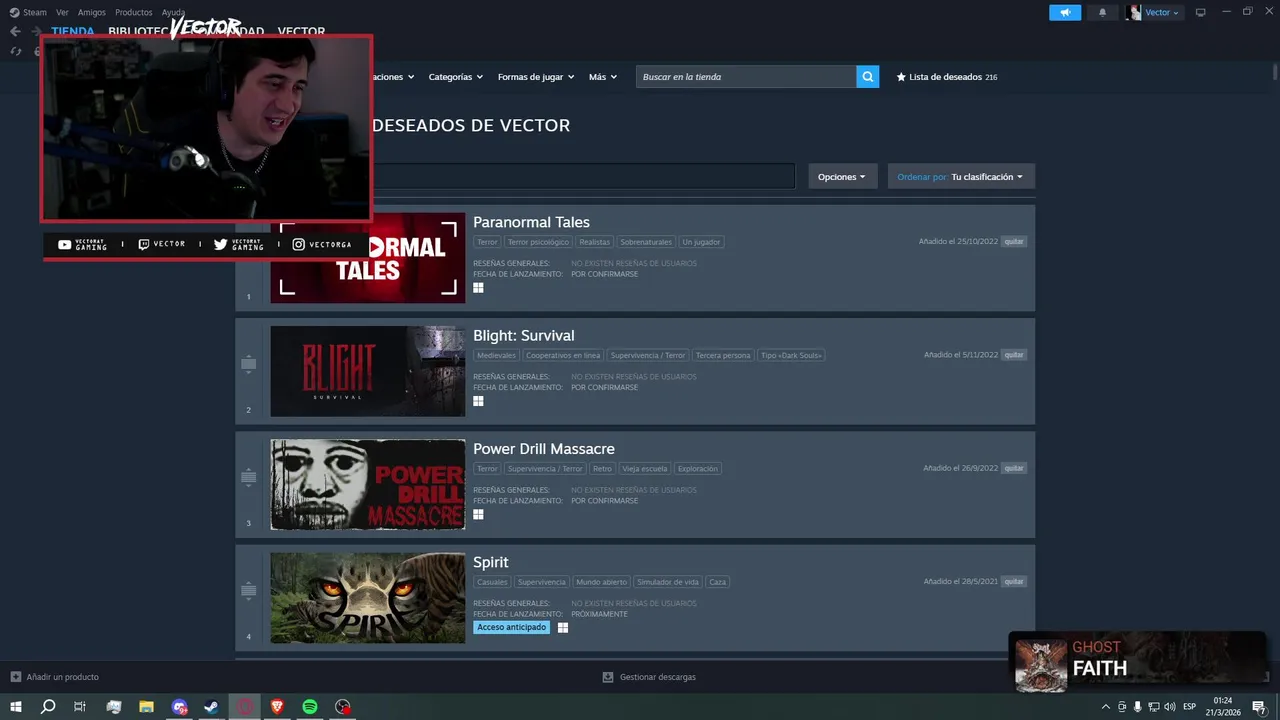1280x720 pixels.
Task: Open File Explorer from the taskbar
Action: point(146,707)
